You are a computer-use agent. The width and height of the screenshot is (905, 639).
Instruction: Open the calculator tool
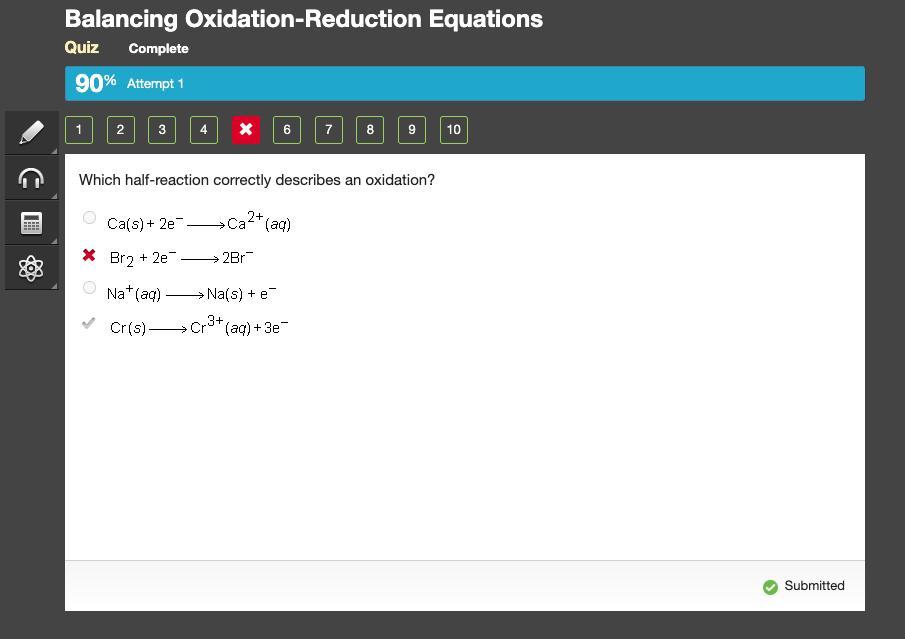(x=31, y=223)
